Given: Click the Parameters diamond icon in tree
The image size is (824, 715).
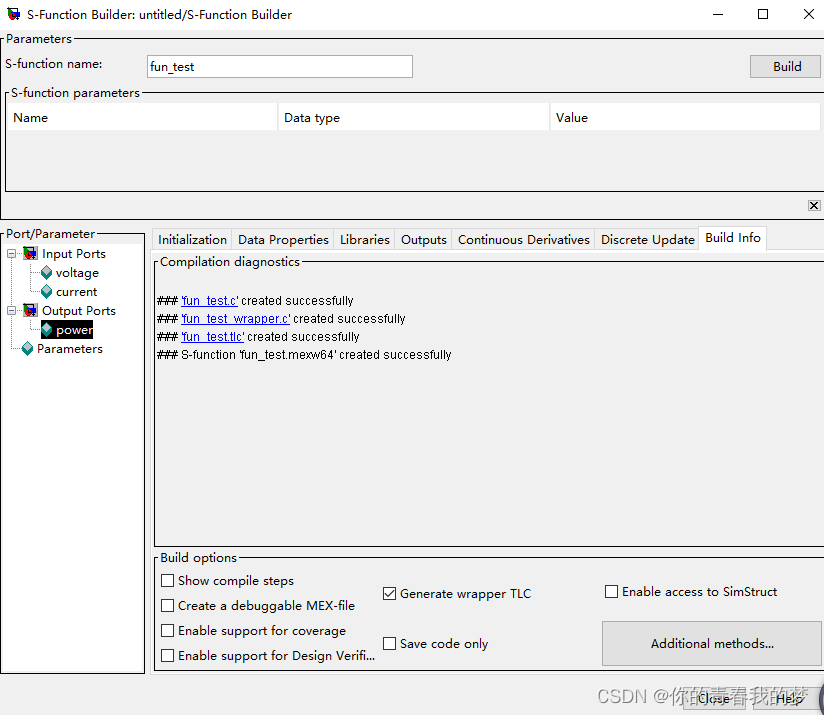Looking at the screenshot, I should pos(27,349).
